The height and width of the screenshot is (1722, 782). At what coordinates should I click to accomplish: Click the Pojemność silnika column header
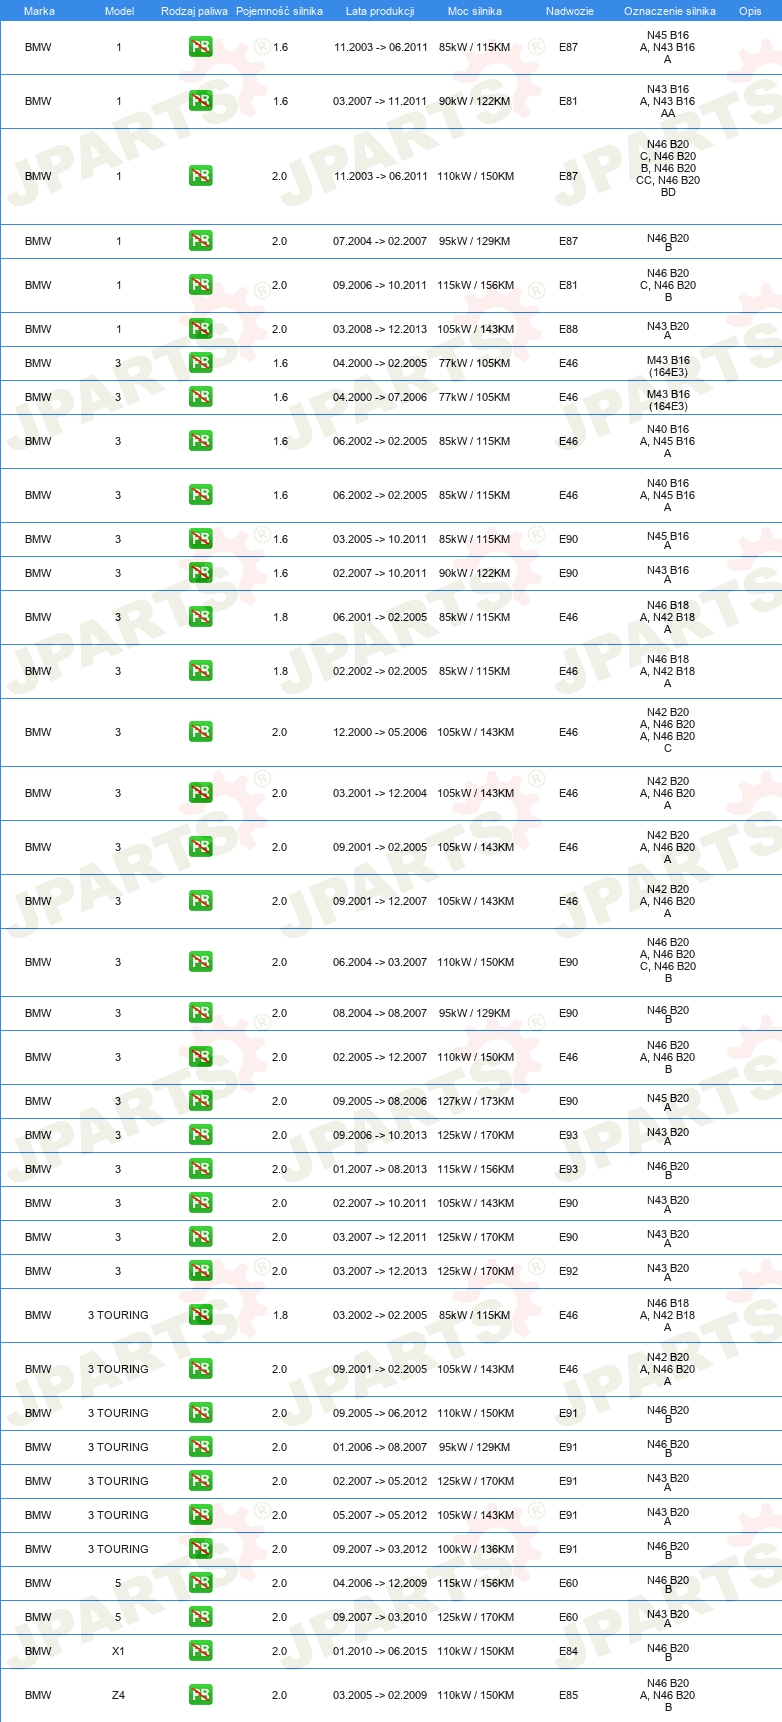[279, 11]
